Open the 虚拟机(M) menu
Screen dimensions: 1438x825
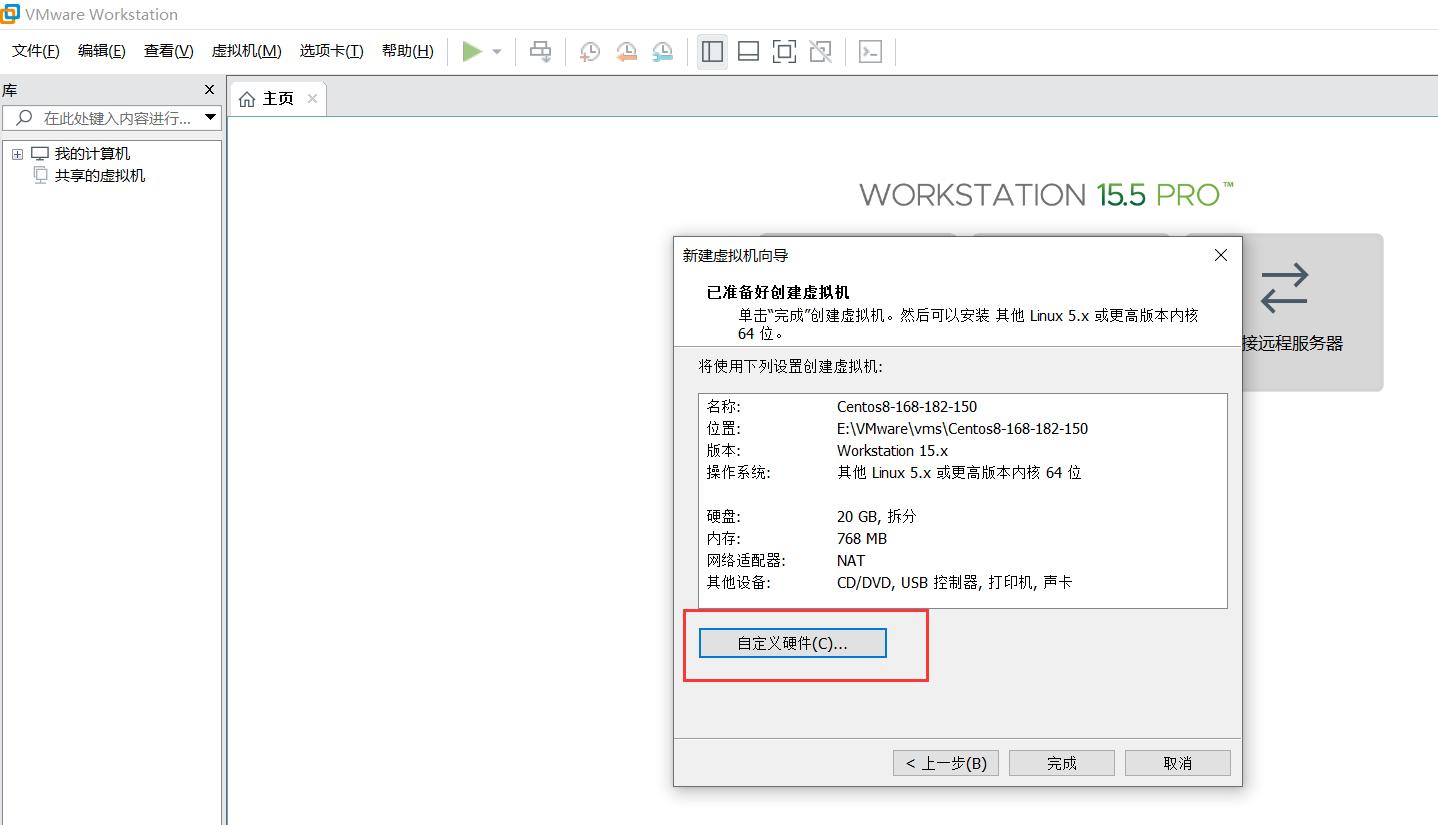tap(245, 50)
